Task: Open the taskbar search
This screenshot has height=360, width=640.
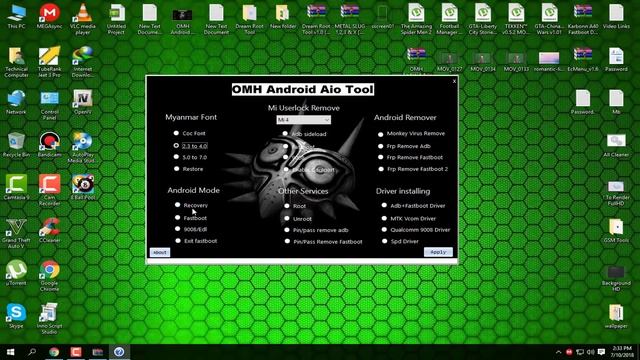Action: (x=32, y=352)
